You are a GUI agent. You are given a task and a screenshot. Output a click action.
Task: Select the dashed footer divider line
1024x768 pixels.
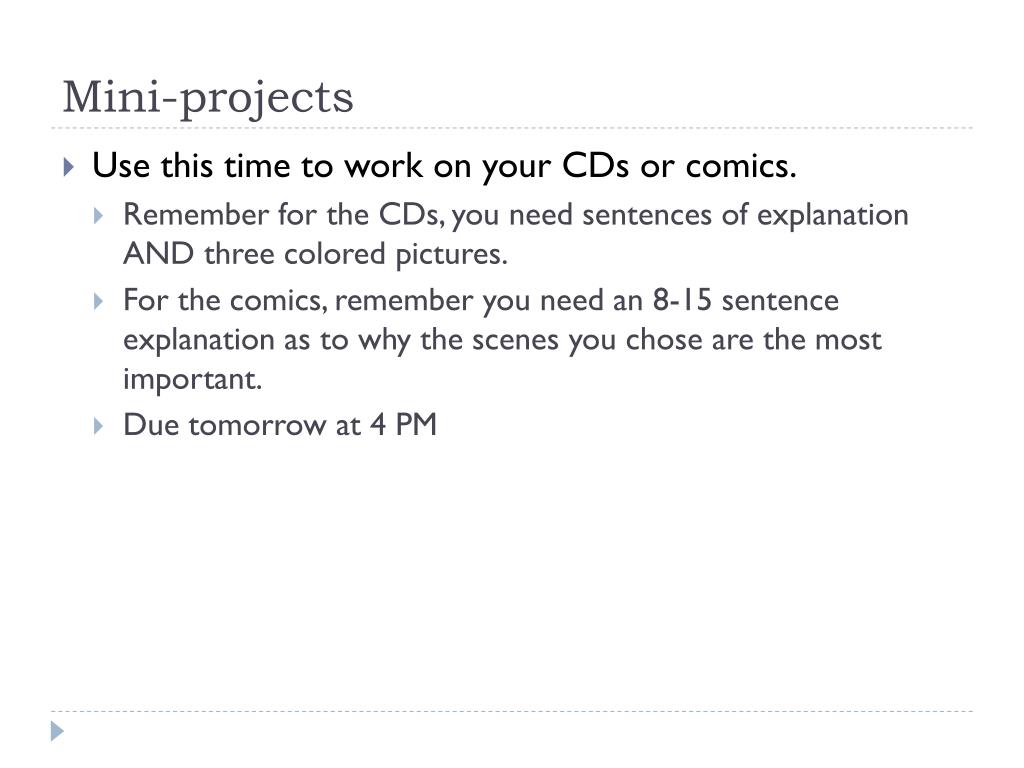512,711
